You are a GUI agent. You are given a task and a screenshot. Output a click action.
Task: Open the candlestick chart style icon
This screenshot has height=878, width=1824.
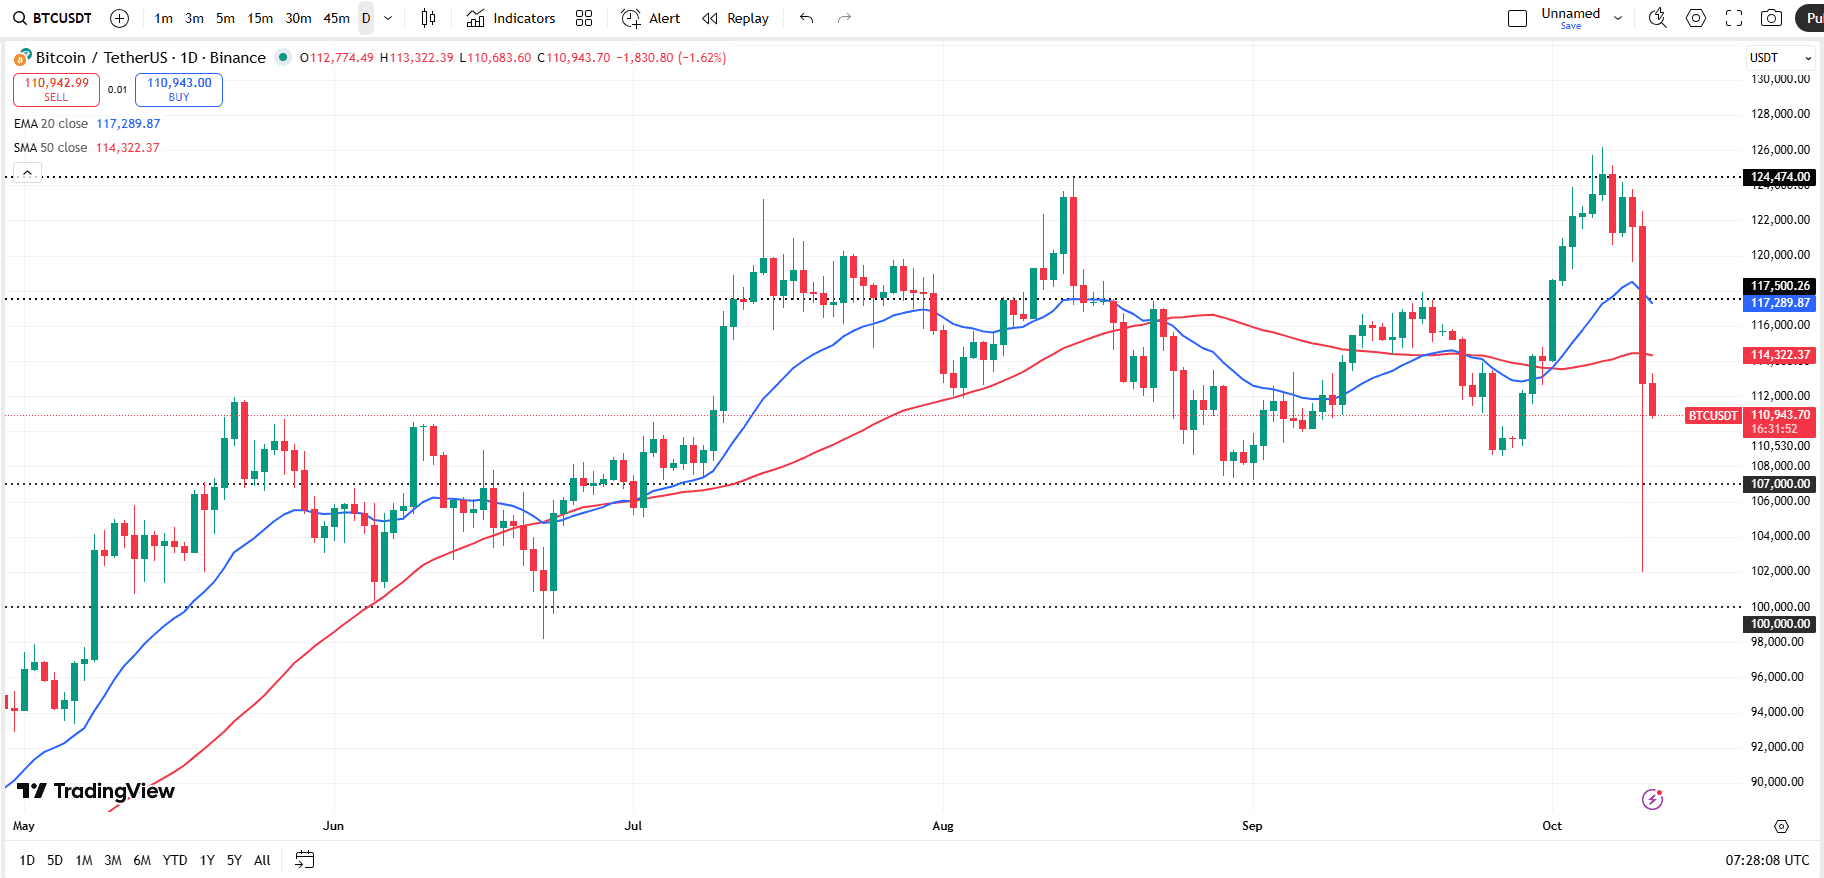pyautogui.click(x=428, y=18)
